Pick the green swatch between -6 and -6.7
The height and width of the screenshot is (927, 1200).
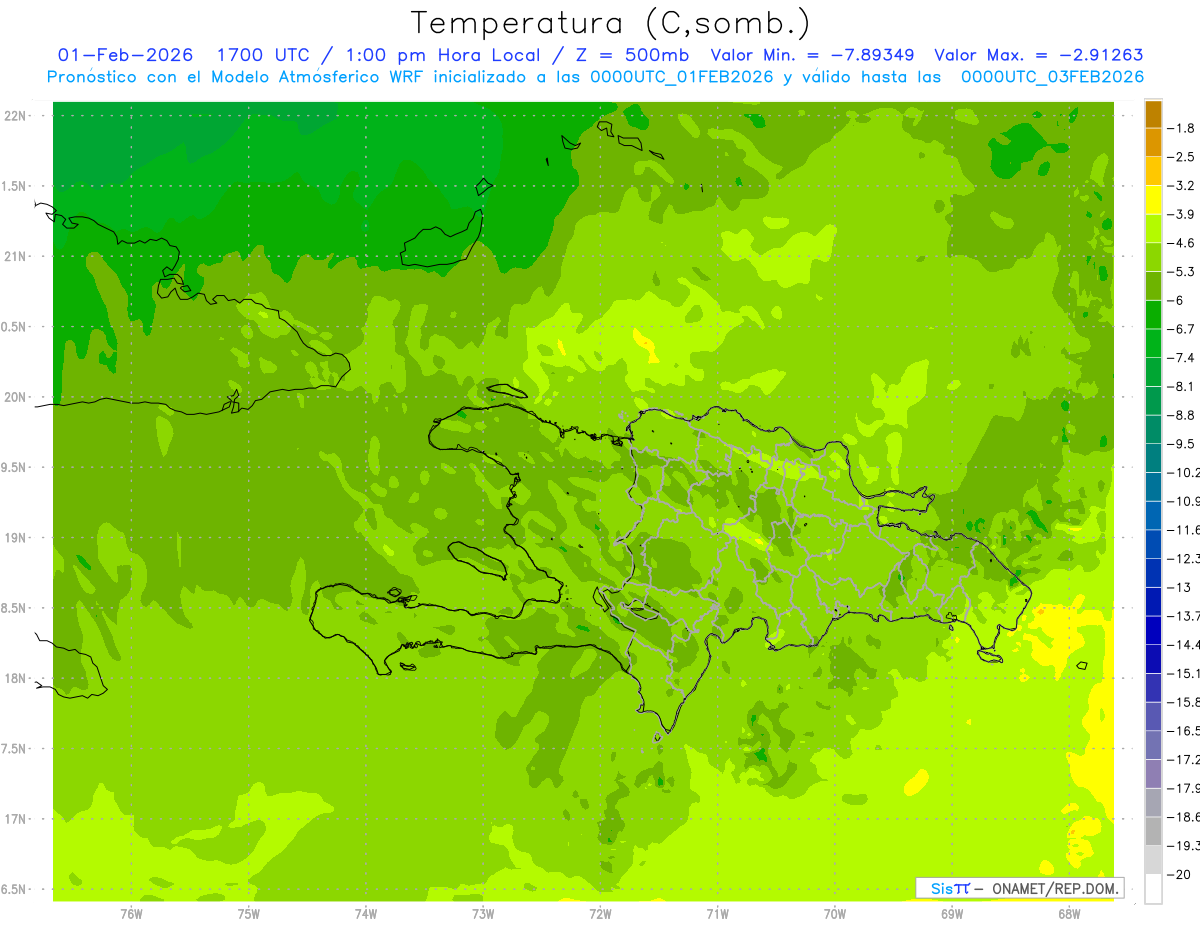tap(1153, 315)
